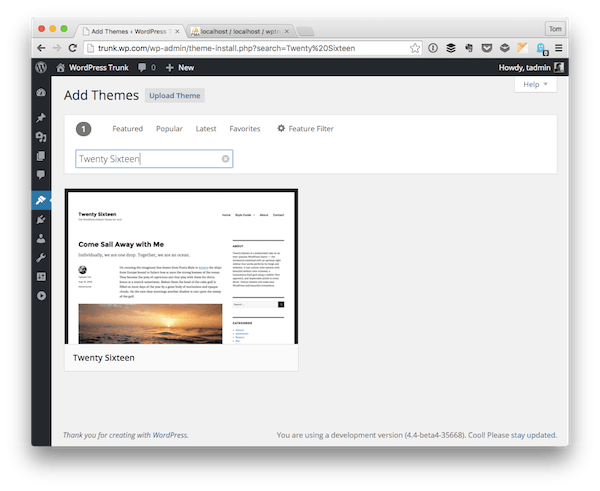The image size is (600, 491).
Task: Collapse the admin sidebar menu
Action: point(41,296)
